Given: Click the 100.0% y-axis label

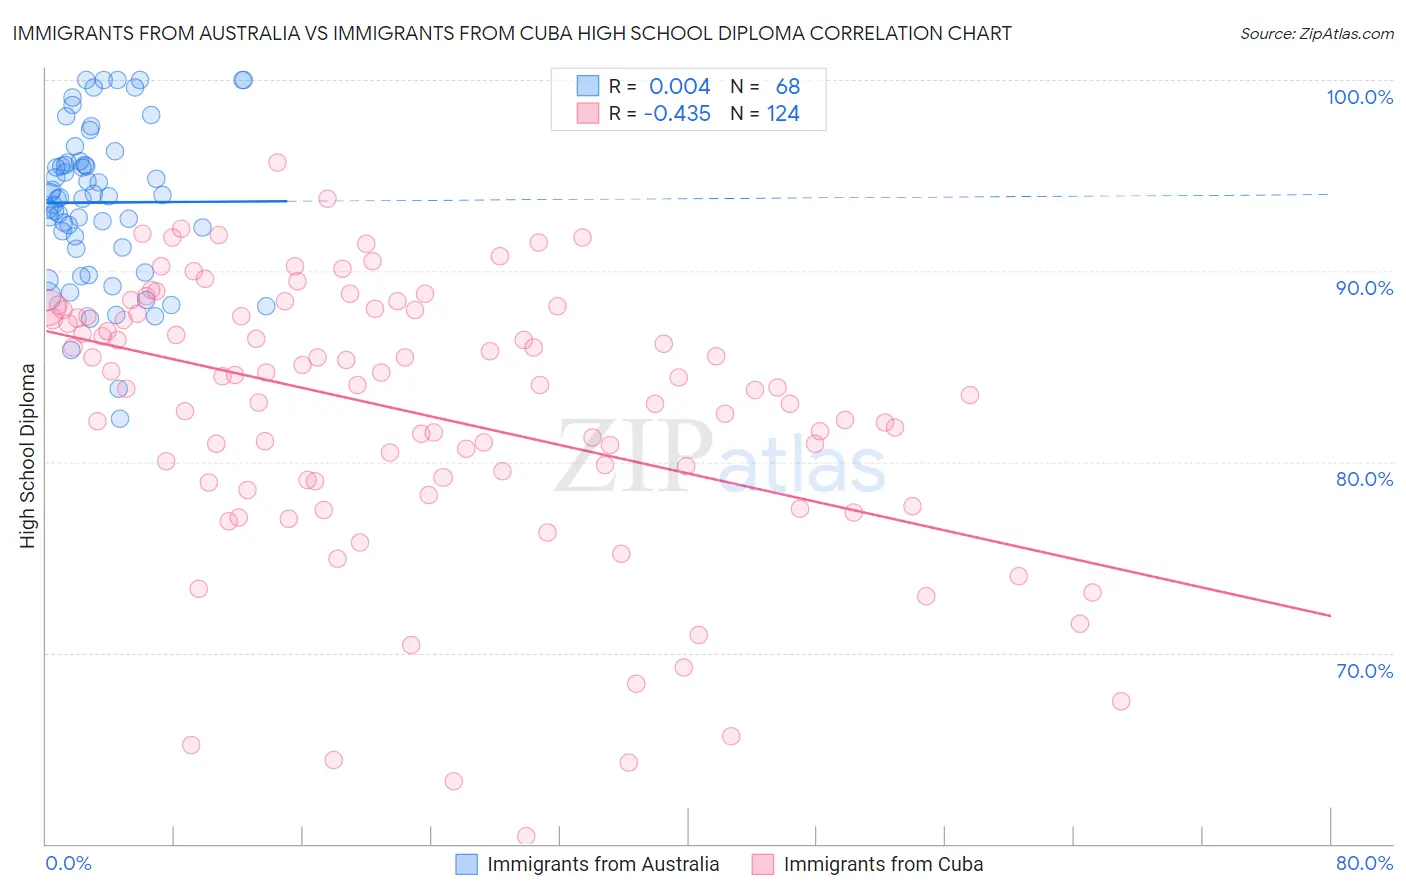Looking at the screenshot, I should tap(1359, 97).
